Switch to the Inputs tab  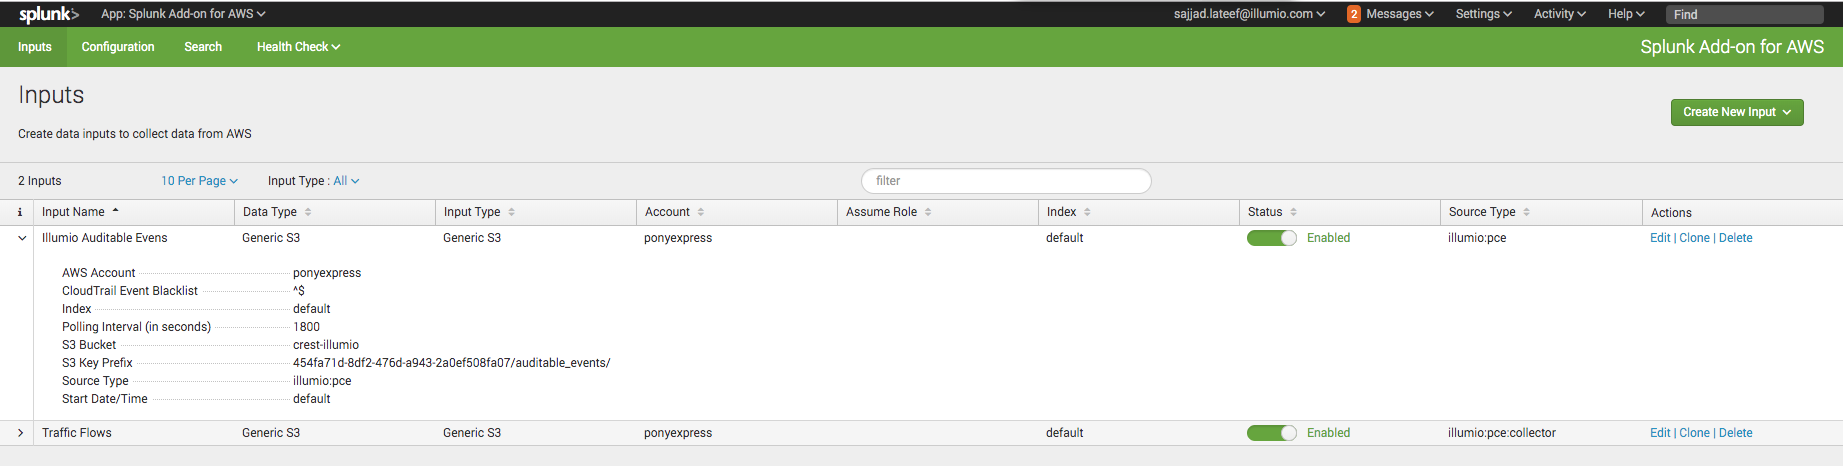point(34,47)
